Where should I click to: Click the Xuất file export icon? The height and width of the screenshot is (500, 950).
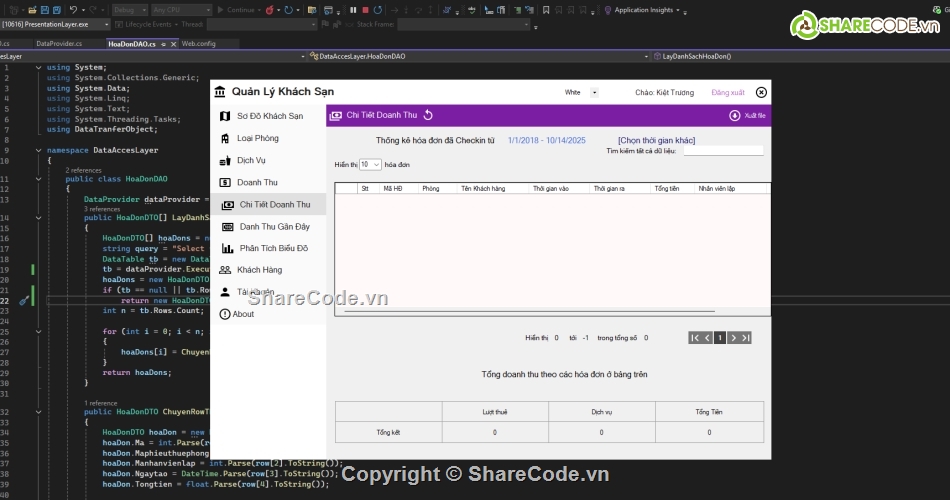735,115
